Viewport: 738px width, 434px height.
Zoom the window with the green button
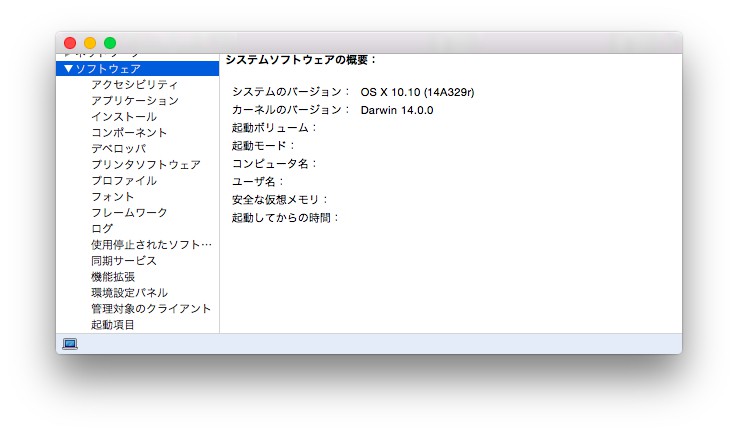coord(110,43)
